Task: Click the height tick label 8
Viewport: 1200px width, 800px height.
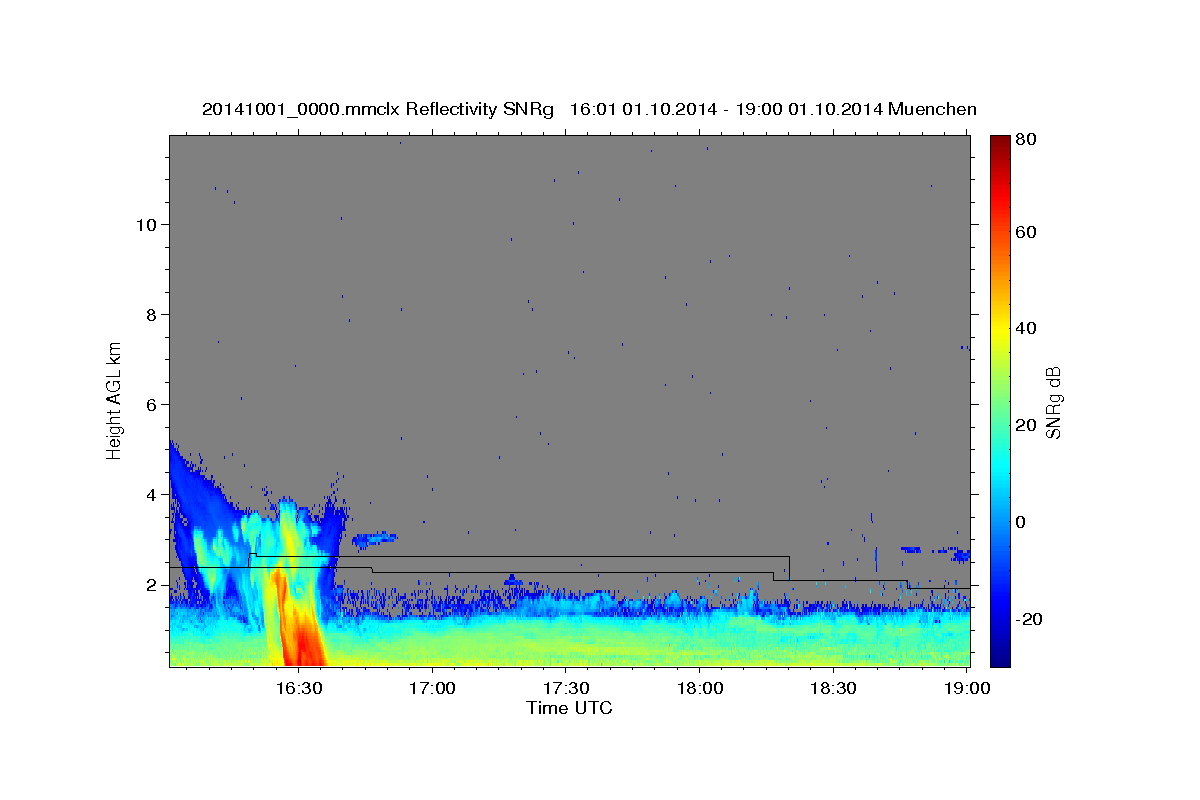Action: pyautogui.click(x=150, y=315)
